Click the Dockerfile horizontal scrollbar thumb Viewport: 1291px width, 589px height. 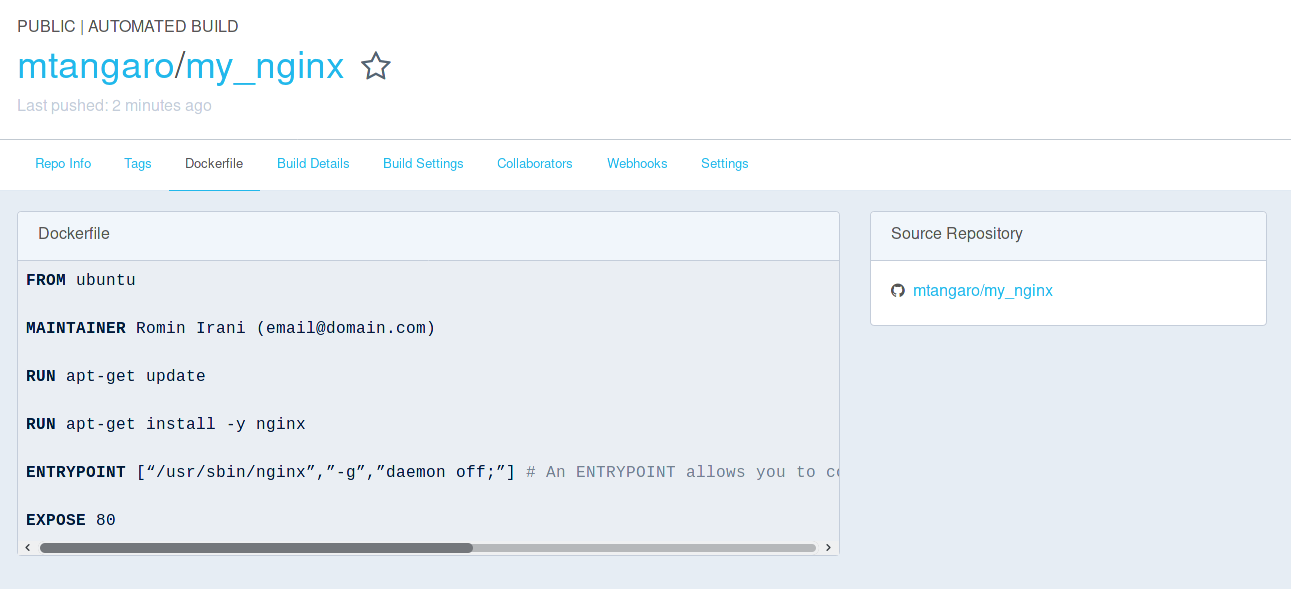(x=256, y=548)
